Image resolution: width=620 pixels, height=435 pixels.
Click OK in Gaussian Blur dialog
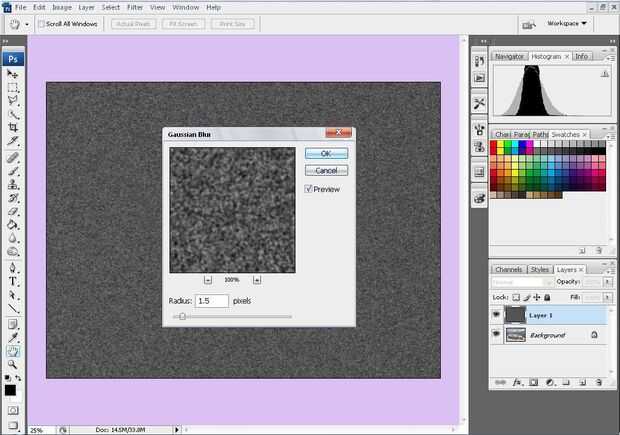[x=326, y=153]
